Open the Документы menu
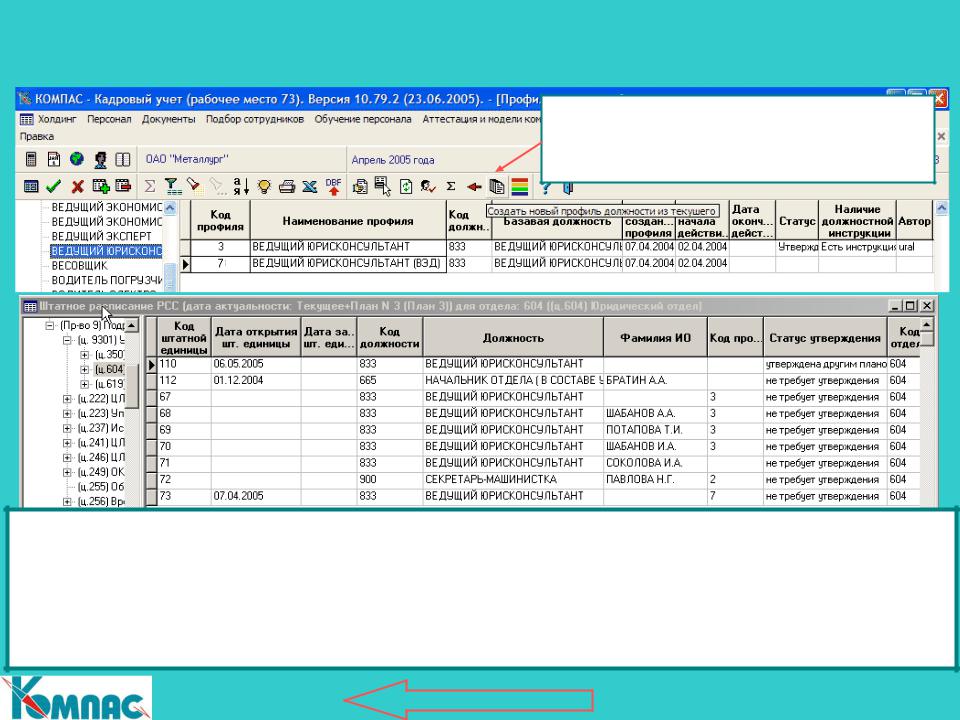 (x=168, y=119)
